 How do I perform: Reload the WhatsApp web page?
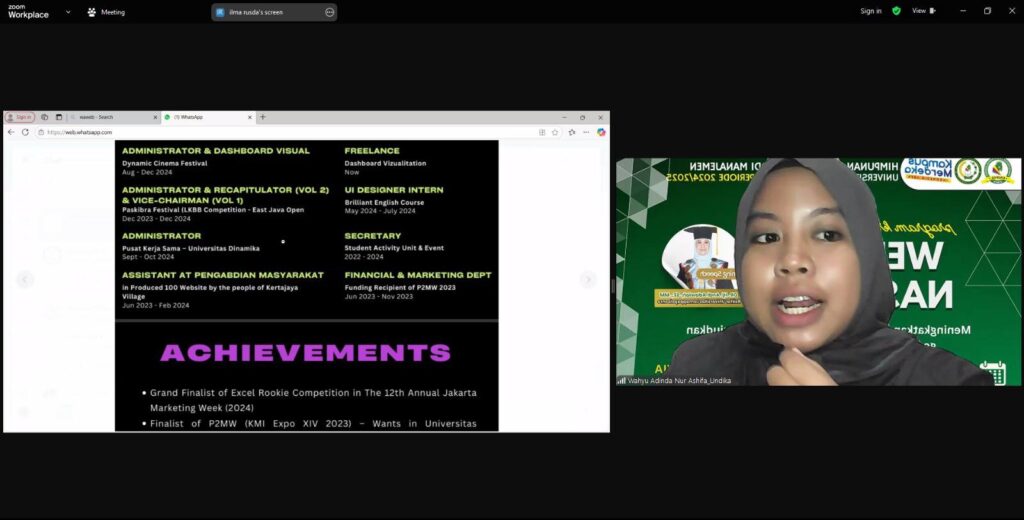click(x=25, y=132)
